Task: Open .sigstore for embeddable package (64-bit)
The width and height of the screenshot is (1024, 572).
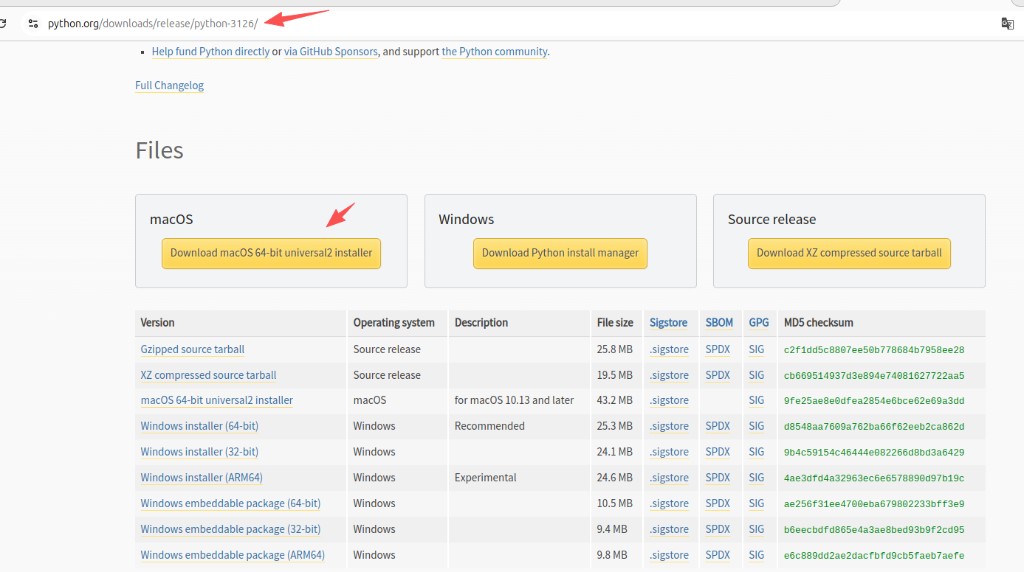Action: point(669,503)
